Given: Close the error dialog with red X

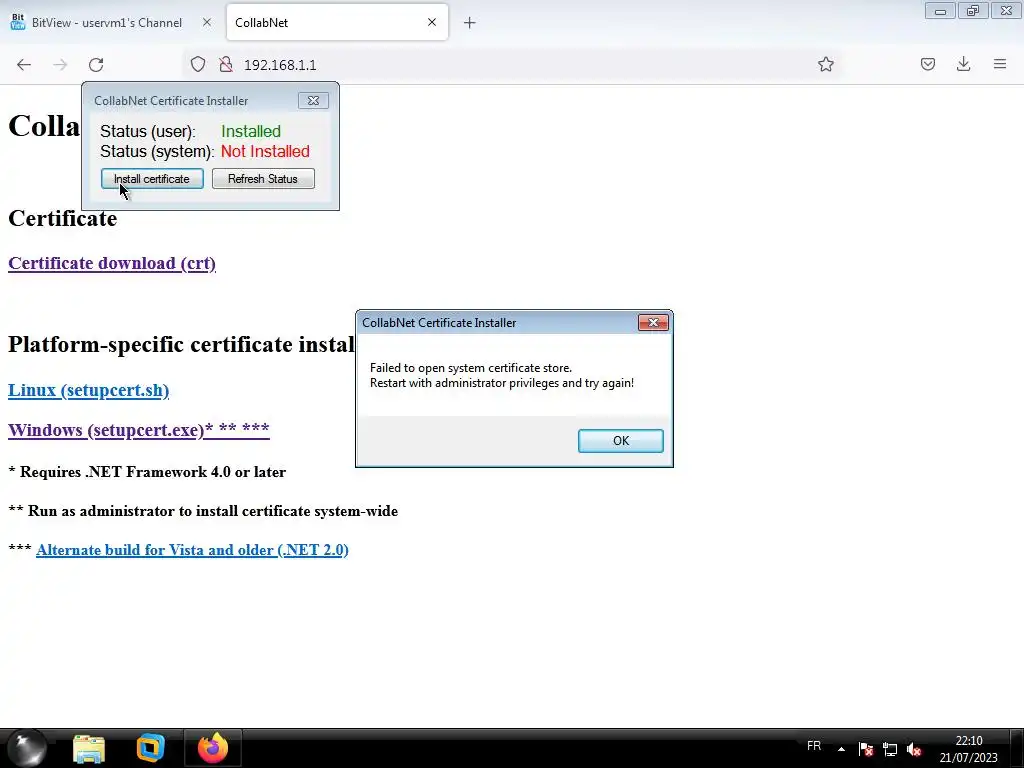Looking at the screenshot, I should click(x=653, y=323).
